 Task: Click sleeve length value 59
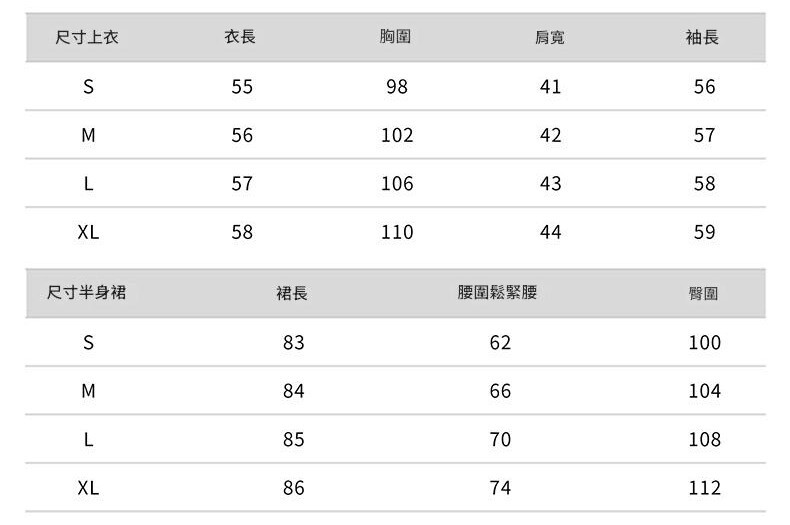704,232
